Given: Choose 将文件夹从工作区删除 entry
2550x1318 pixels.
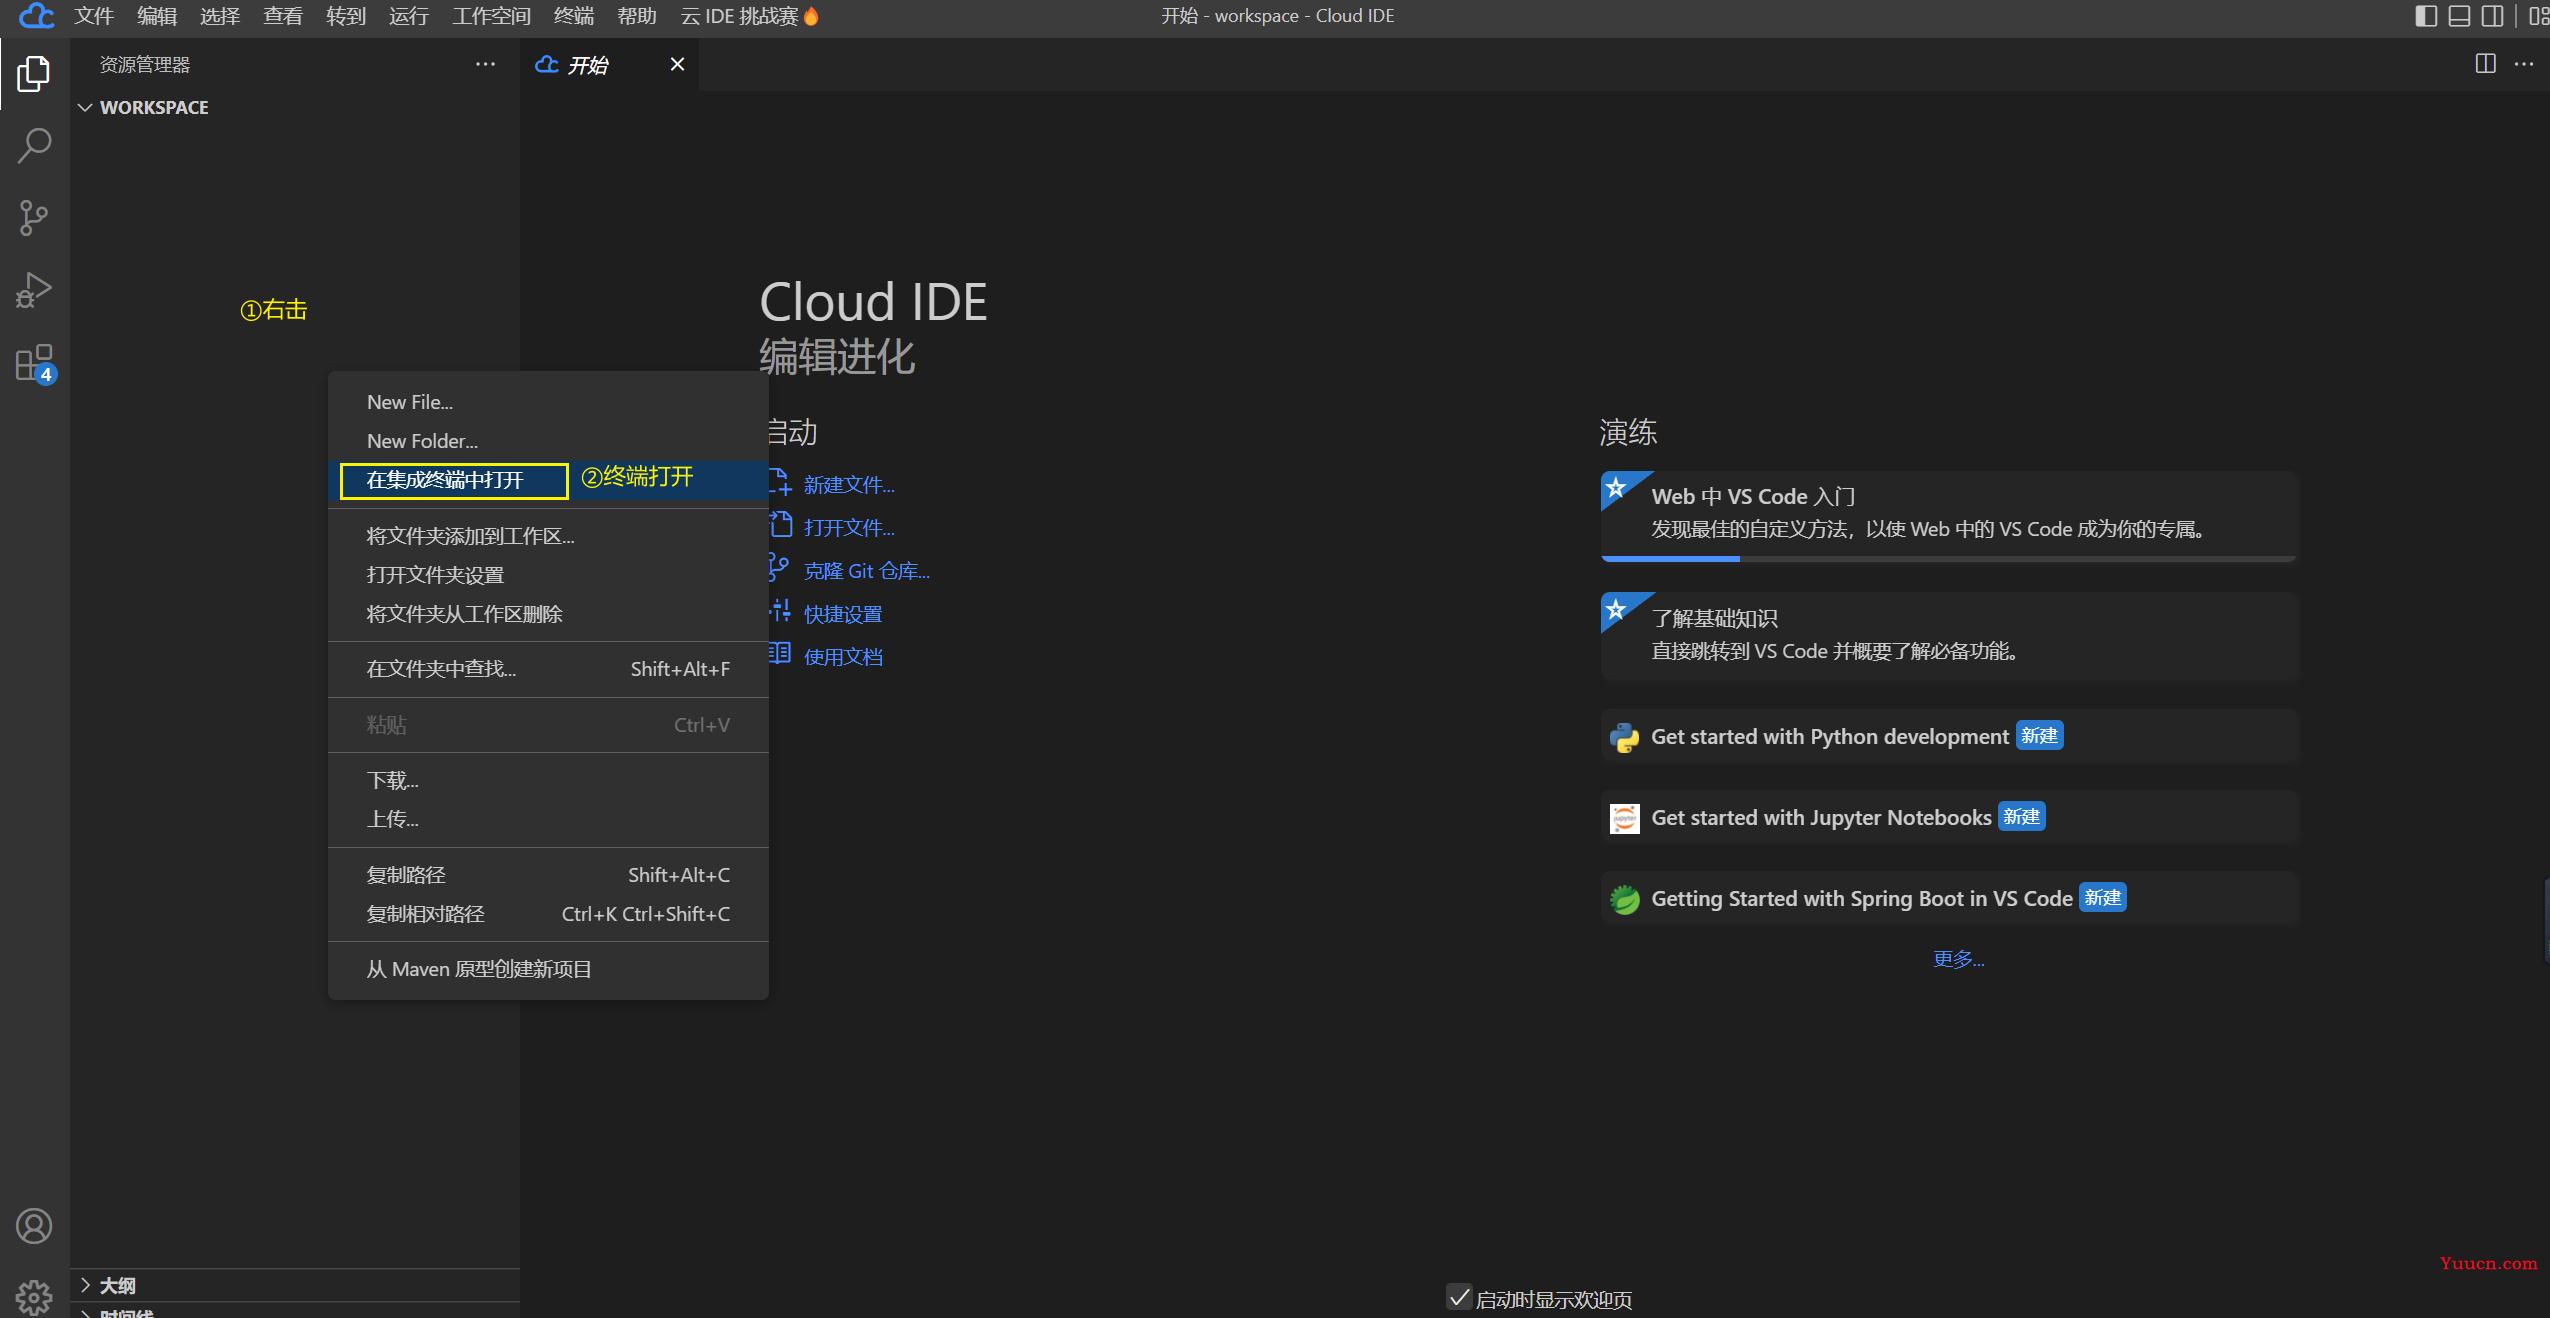Looking at the screenshot, I should pyautogui.click(x=548, y=614).
